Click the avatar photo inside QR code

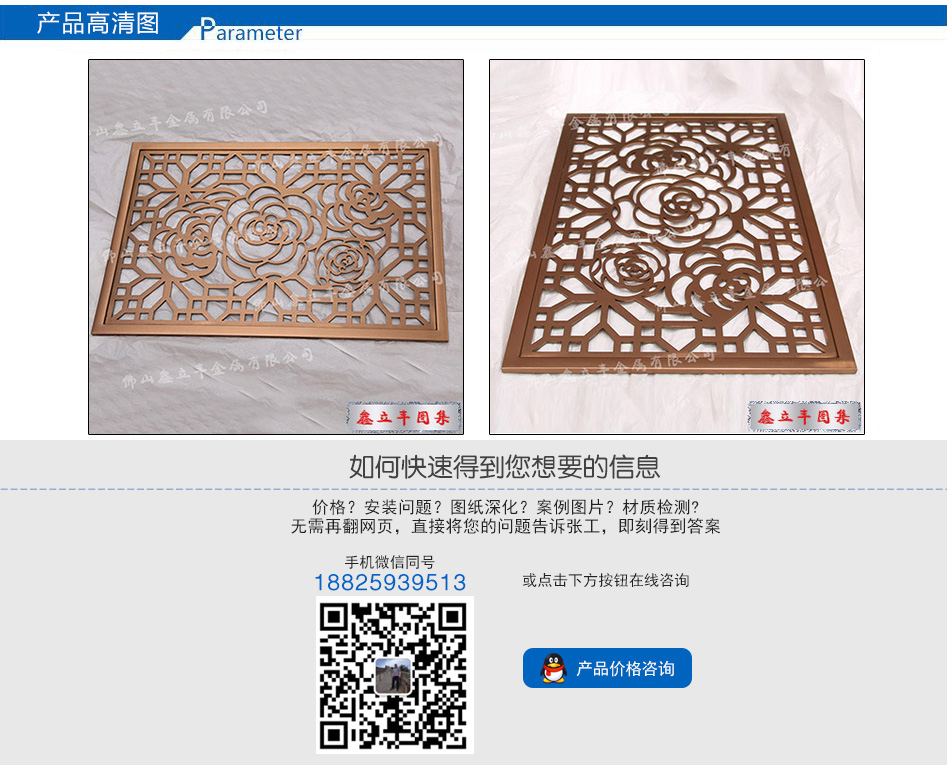[393, 675]
